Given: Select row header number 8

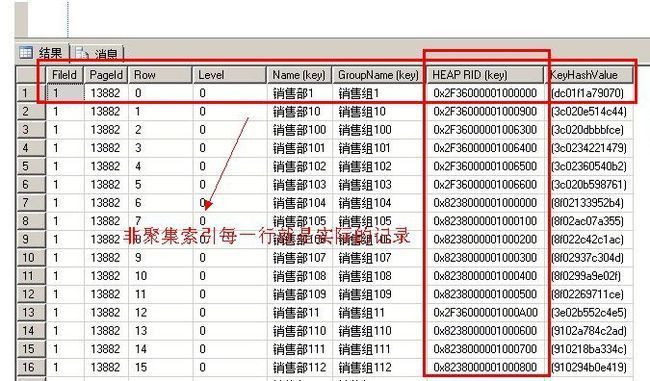Looking at the screenshot, I should (31, 221).
